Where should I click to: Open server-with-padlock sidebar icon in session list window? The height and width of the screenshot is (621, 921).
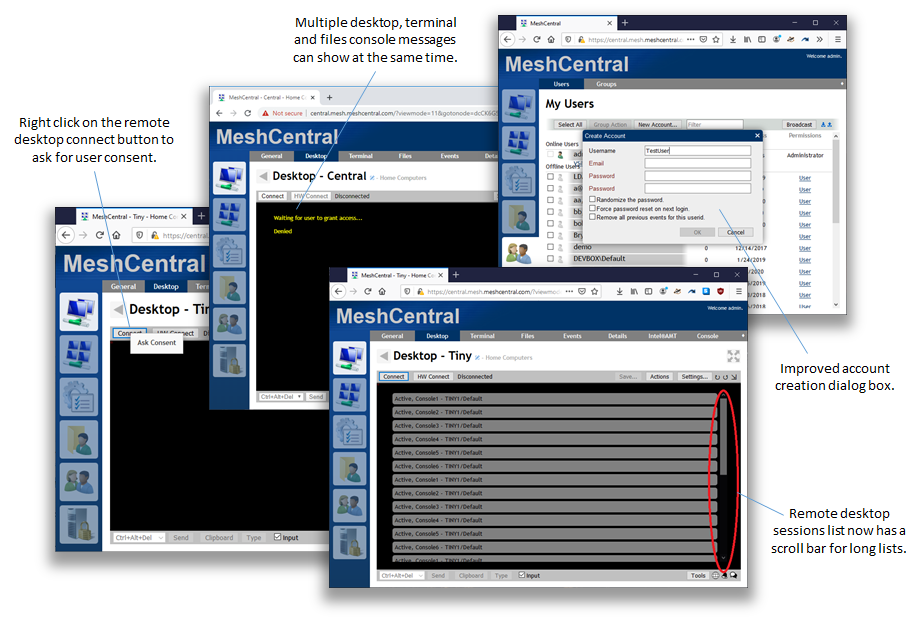pos(350,542)
